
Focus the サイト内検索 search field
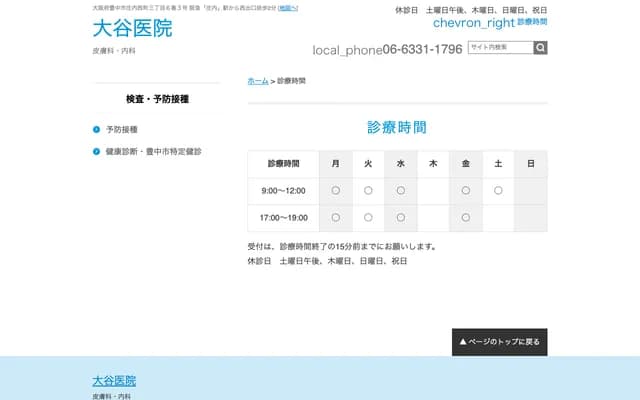click(499, 48)
